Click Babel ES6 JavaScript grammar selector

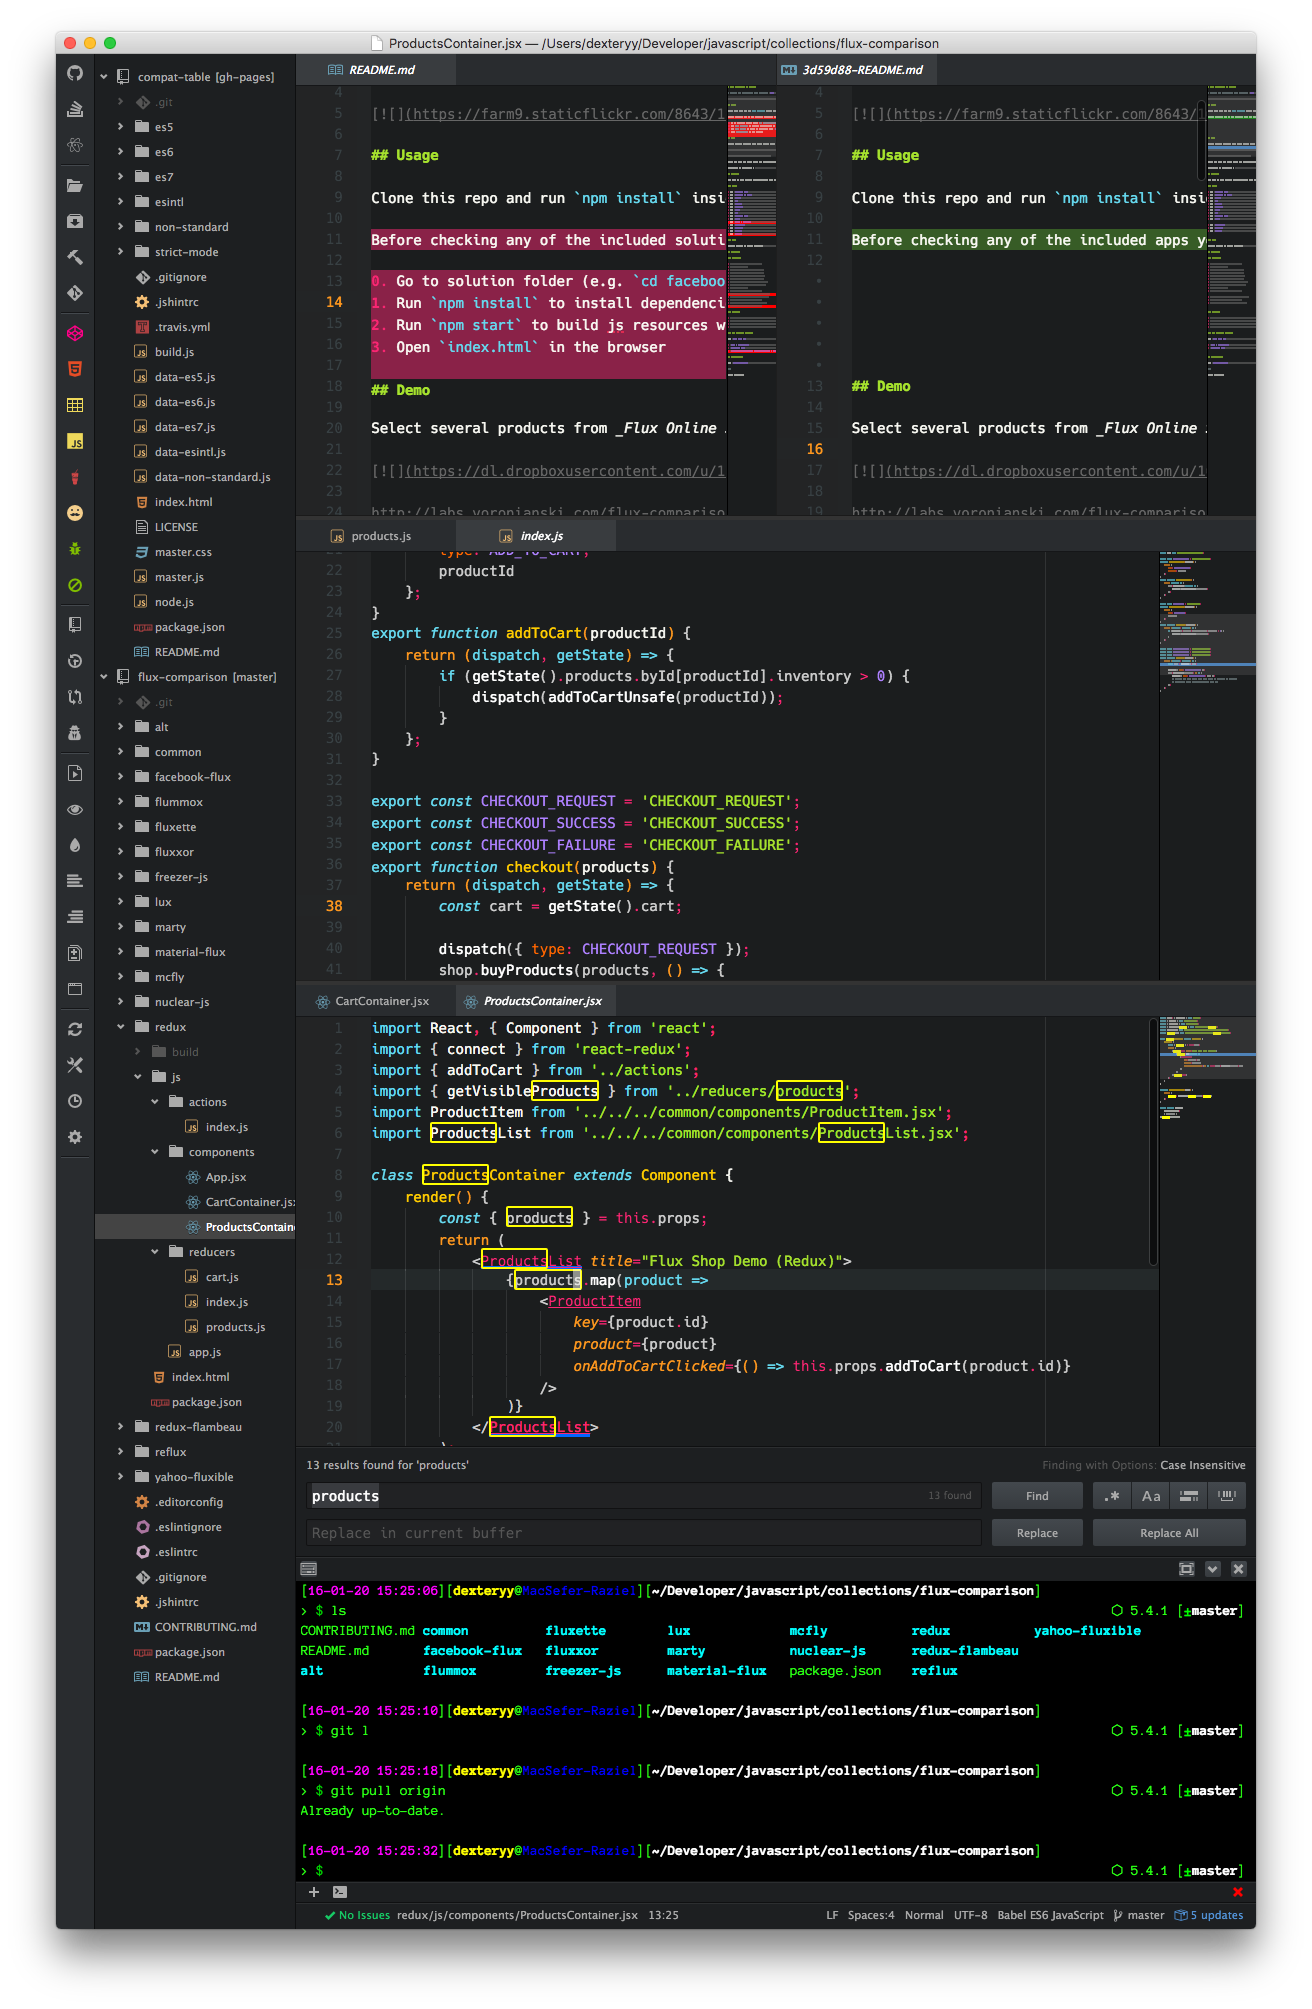(1050, 1916)
